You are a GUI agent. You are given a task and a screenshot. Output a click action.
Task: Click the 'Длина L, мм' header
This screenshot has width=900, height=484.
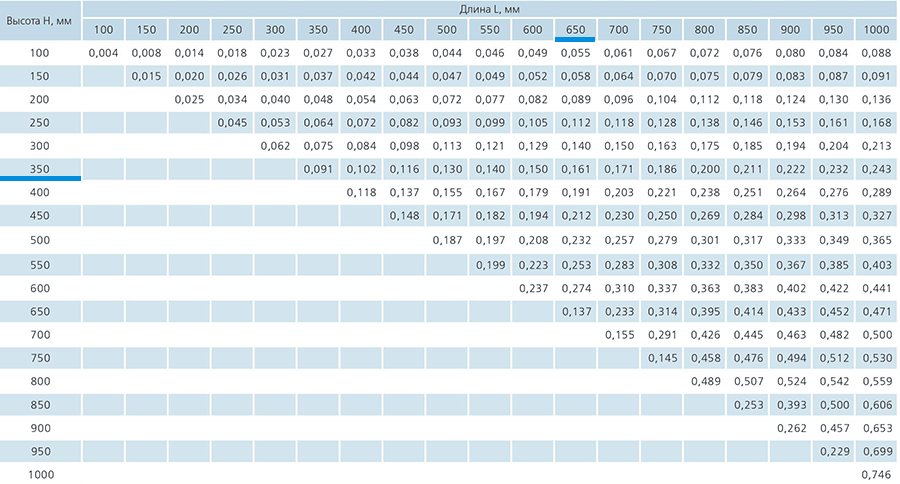click(490, 9)
